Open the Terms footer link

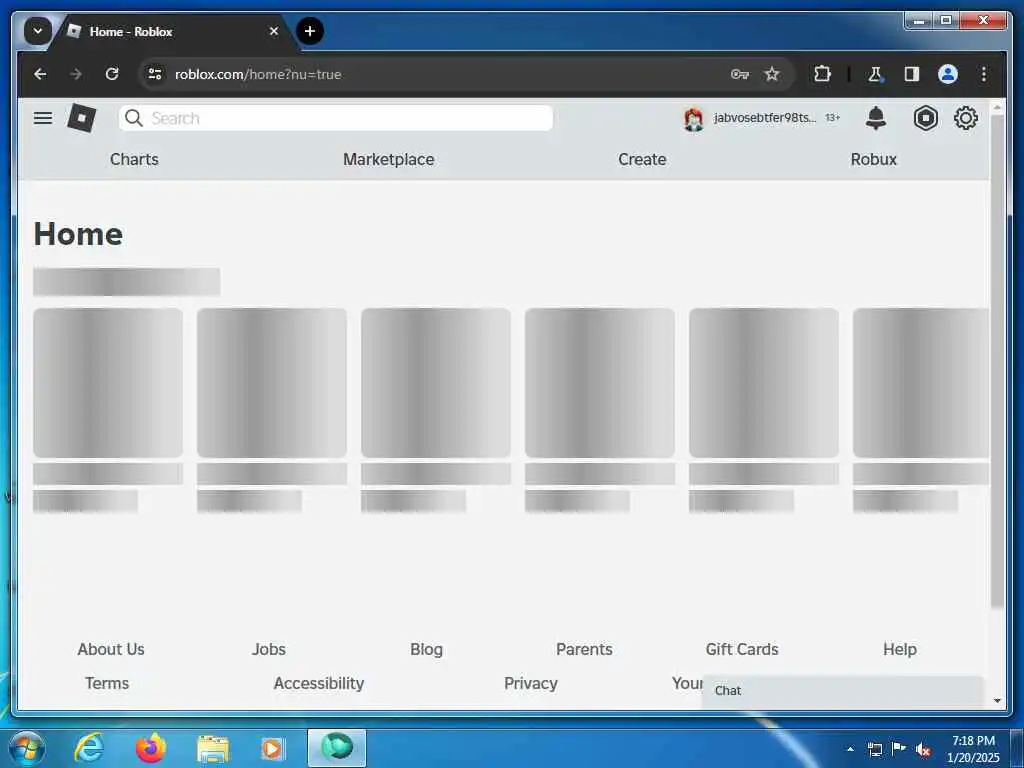coord(107,683)
